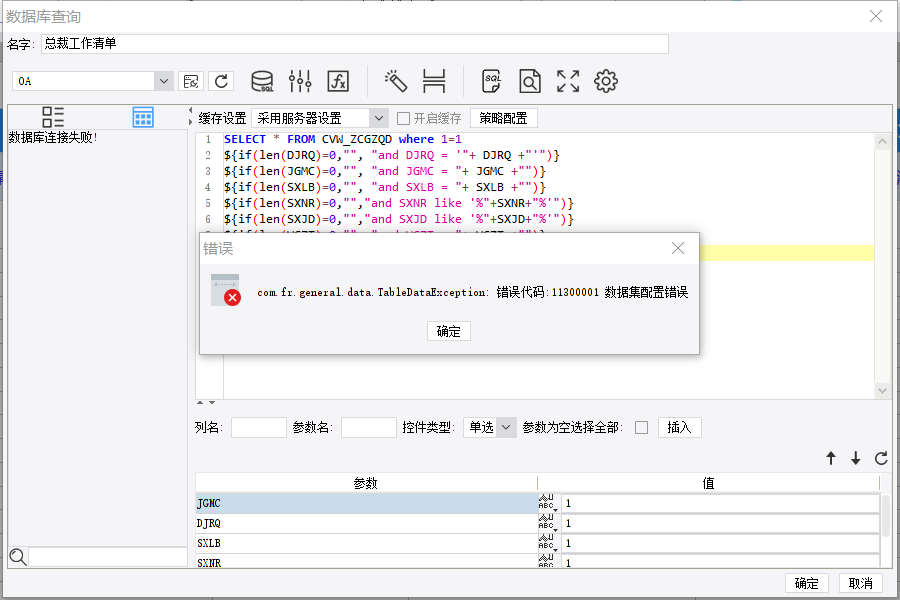
Task: Switch to the table grid view tab
Action: point(143,117)
